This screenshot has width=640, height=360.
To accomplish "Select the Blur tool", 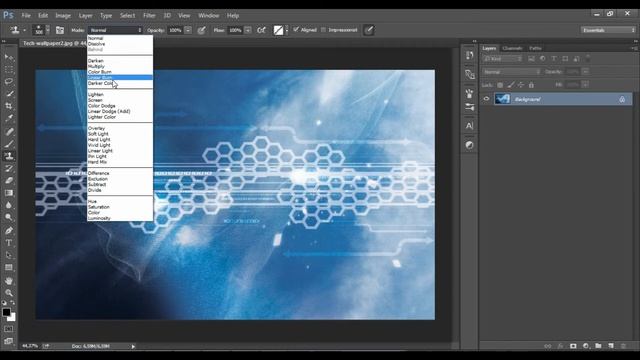I will [9, 205].
